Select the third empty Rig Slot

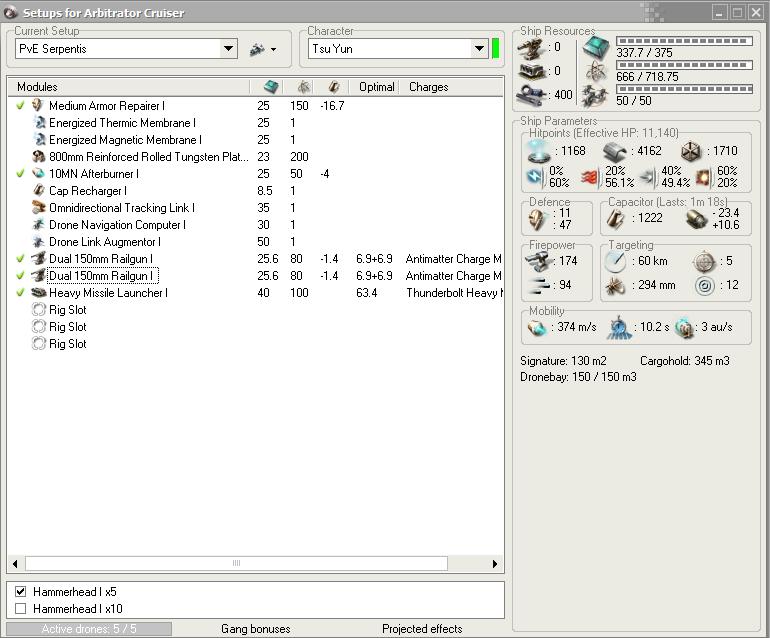67,344
